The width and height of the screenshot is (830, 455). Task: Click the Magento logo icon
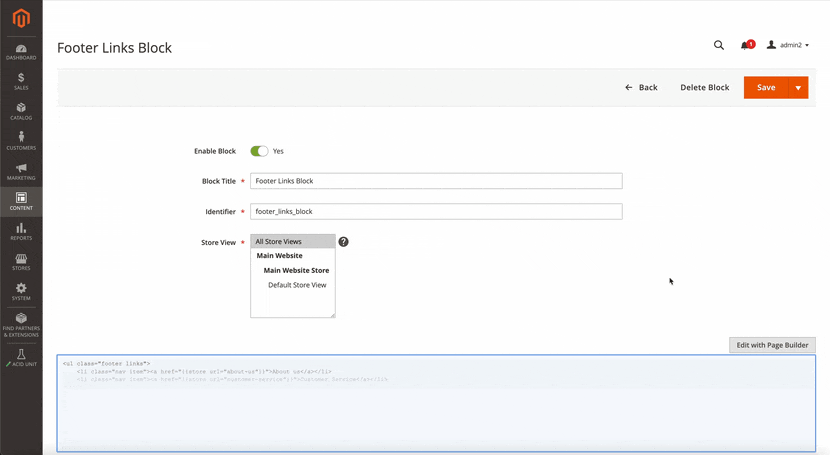point(21,18)
